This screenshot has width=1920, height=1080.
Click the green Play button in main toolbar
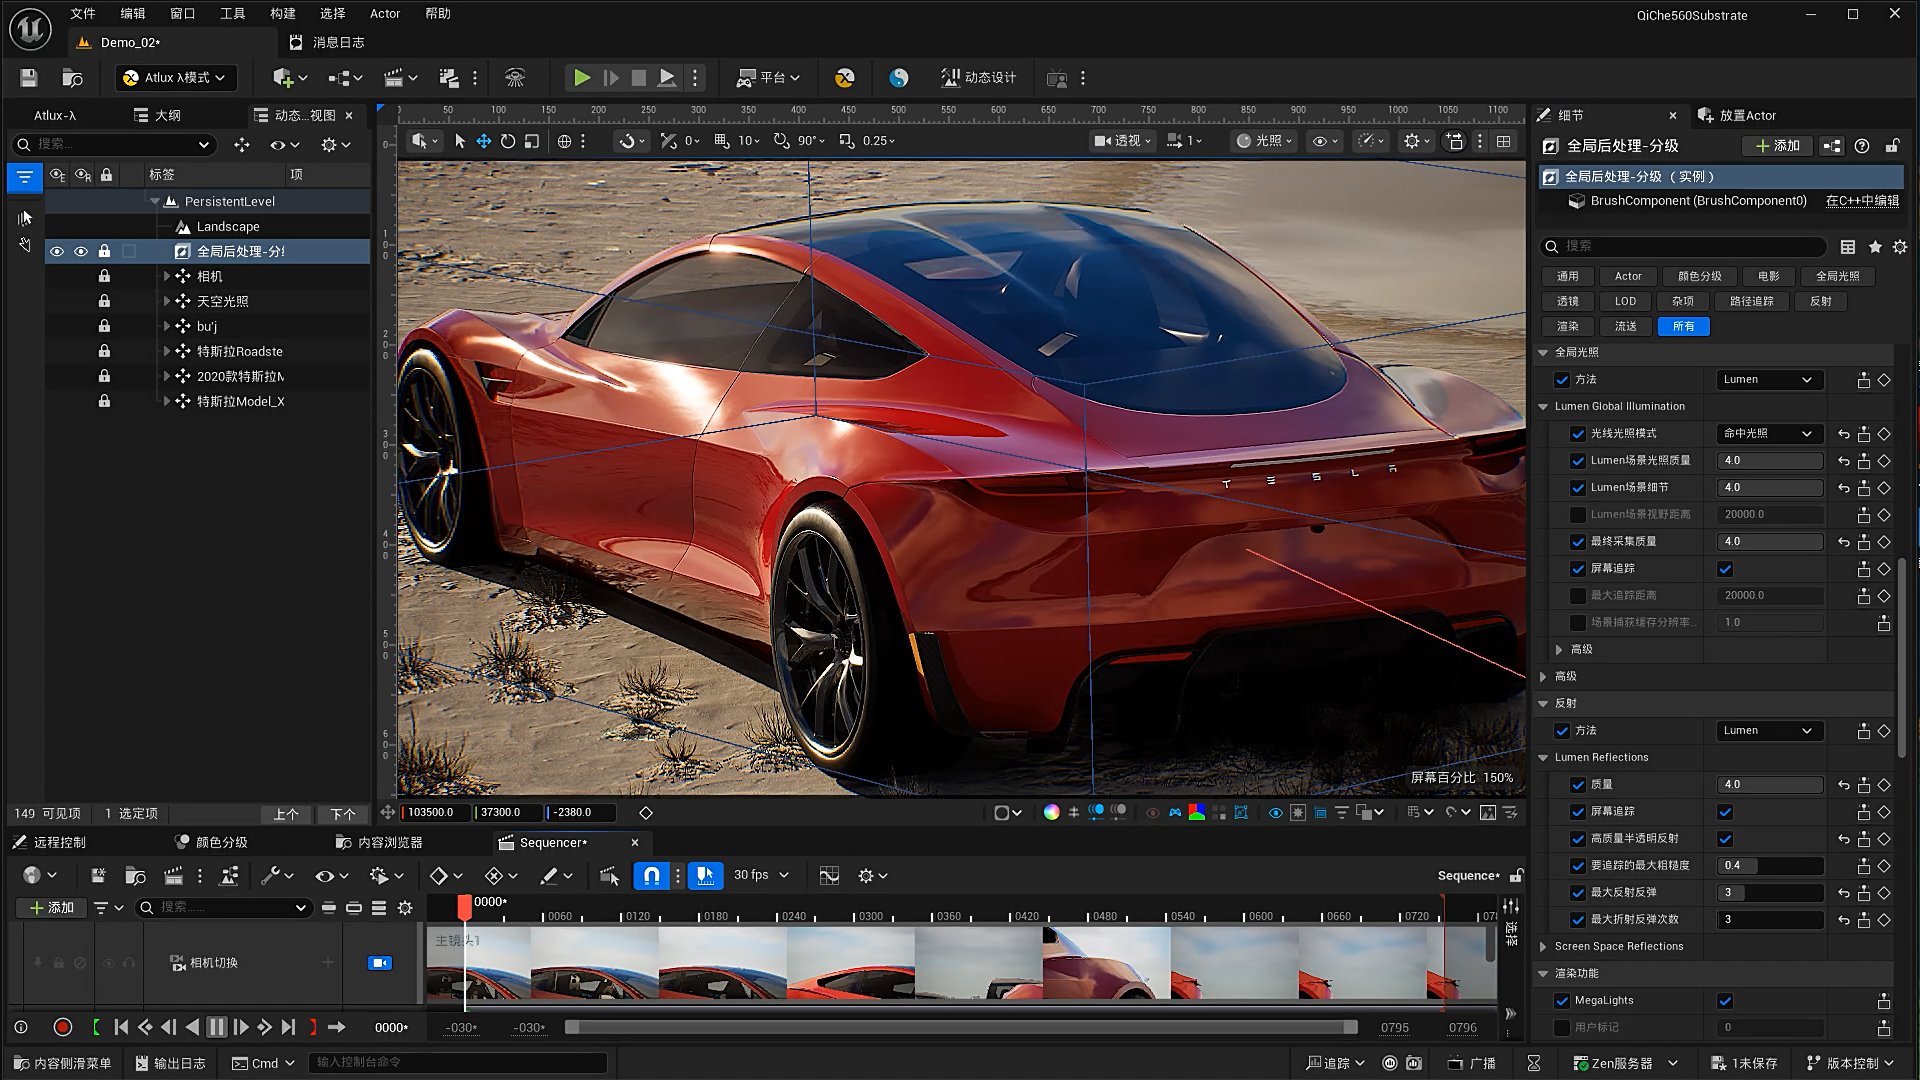click(x=581, y=77)
